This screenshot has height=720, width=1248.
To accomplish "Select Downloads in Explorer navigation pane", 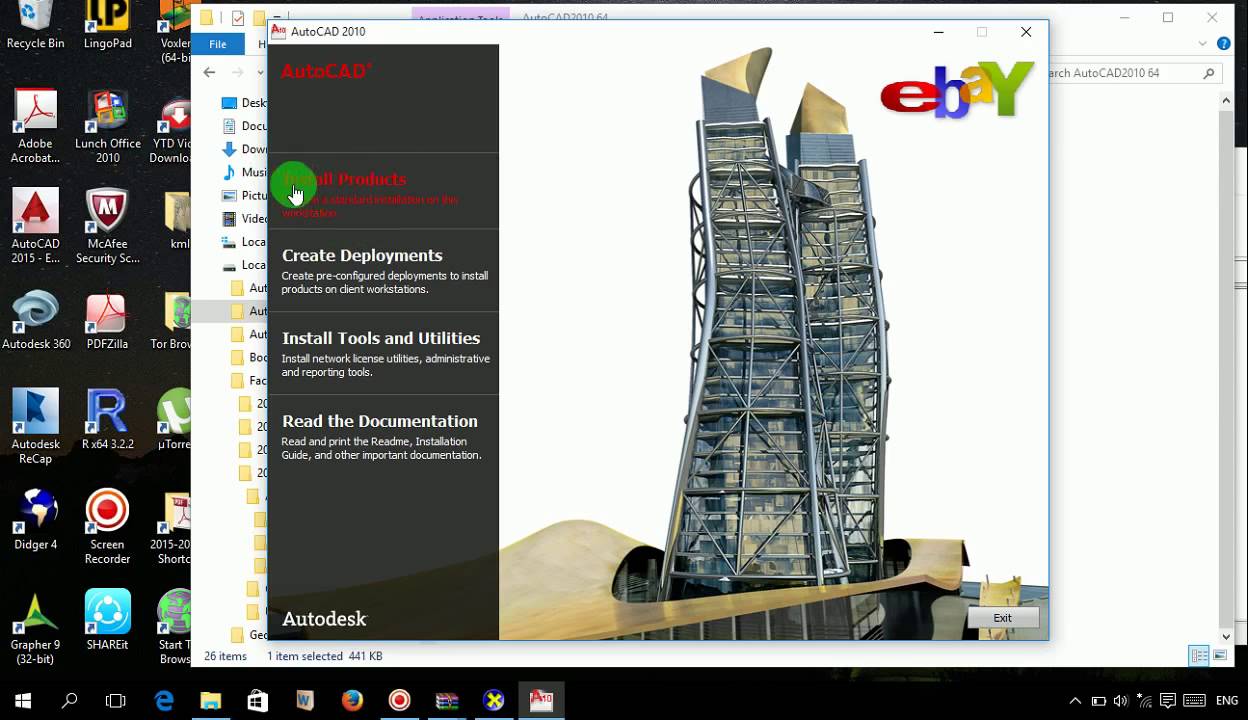I will [x=243, y=149].
